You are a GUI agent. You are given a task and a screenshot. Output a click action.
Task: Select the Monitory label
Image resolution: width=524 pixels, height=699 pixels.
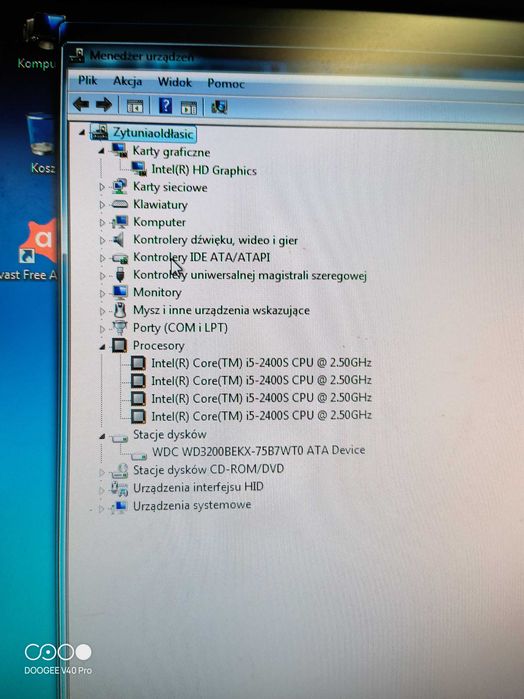157,292
